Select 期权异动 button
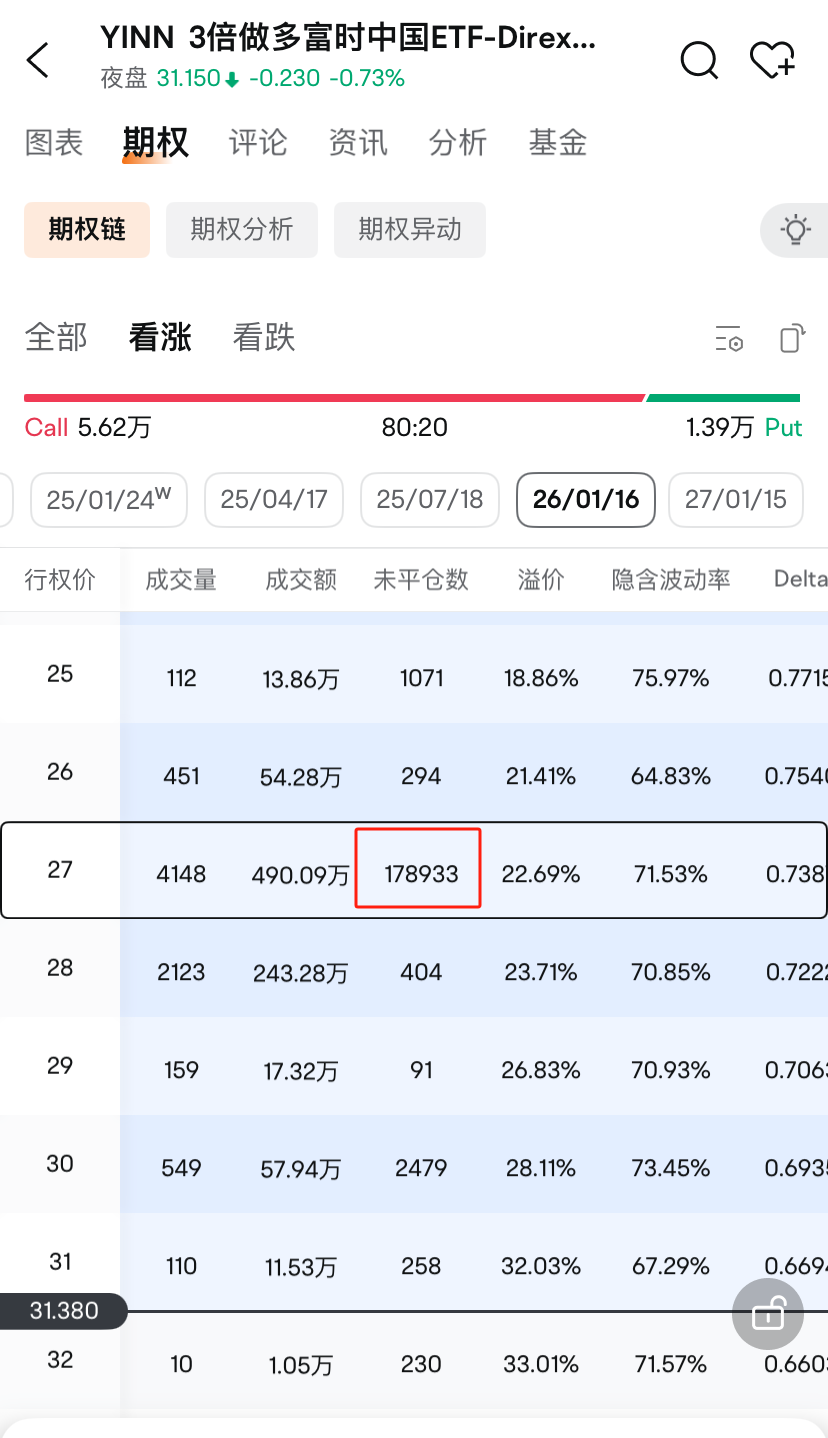The image size is (828, 1438). (410, 230)
